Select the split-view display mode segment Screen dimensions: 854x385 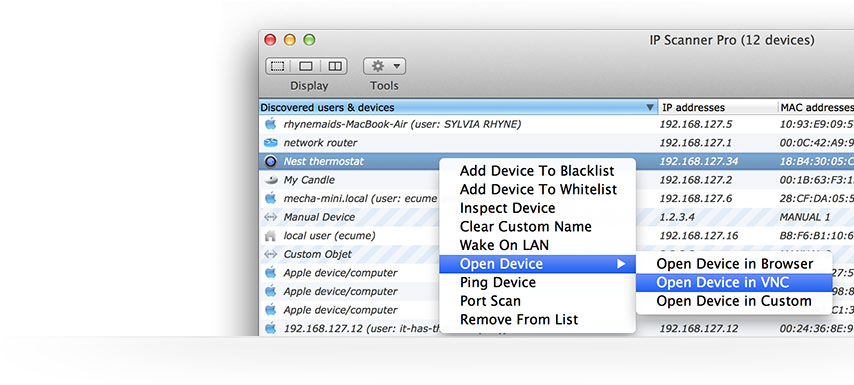pos(334,66)
